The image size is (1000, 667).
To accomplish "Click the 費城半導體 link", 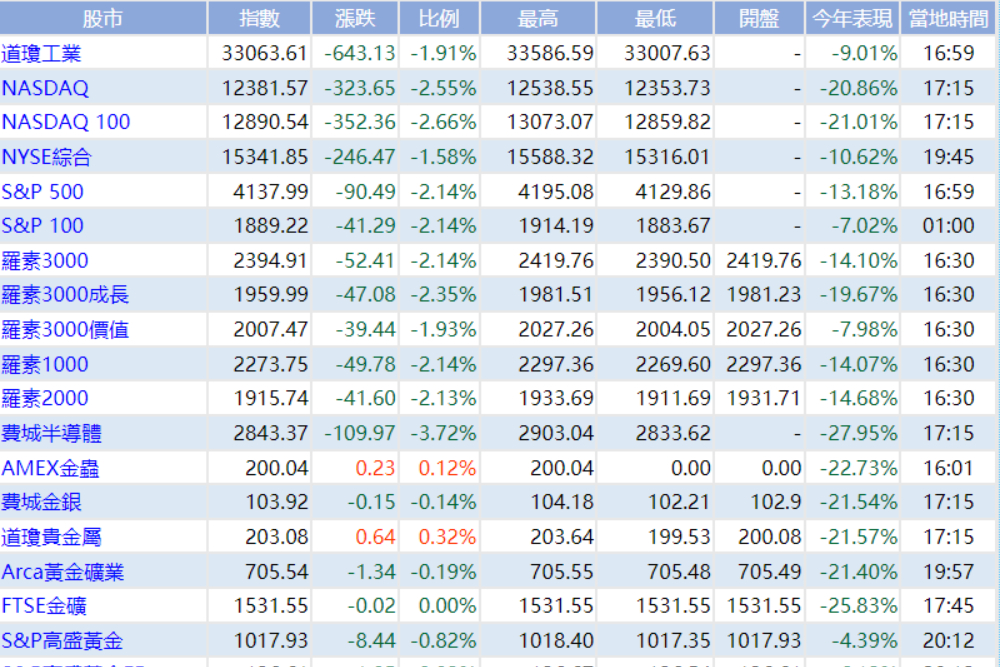I will (x=52, y=434).
